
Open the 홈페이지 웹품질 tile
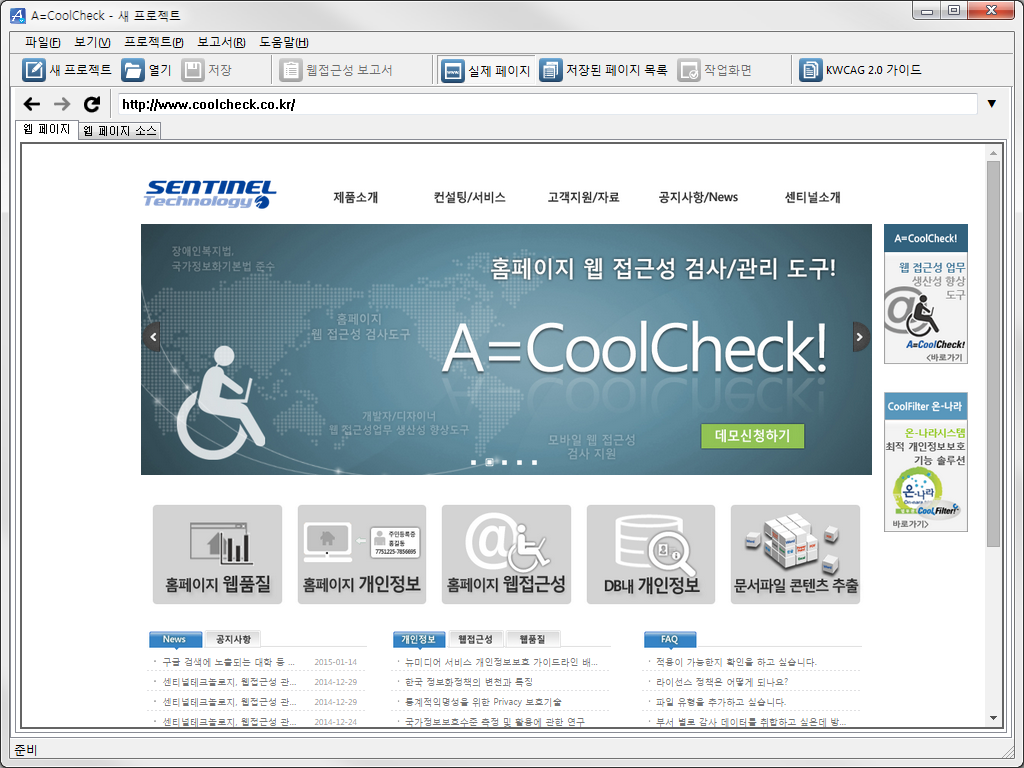coord(217,554)
